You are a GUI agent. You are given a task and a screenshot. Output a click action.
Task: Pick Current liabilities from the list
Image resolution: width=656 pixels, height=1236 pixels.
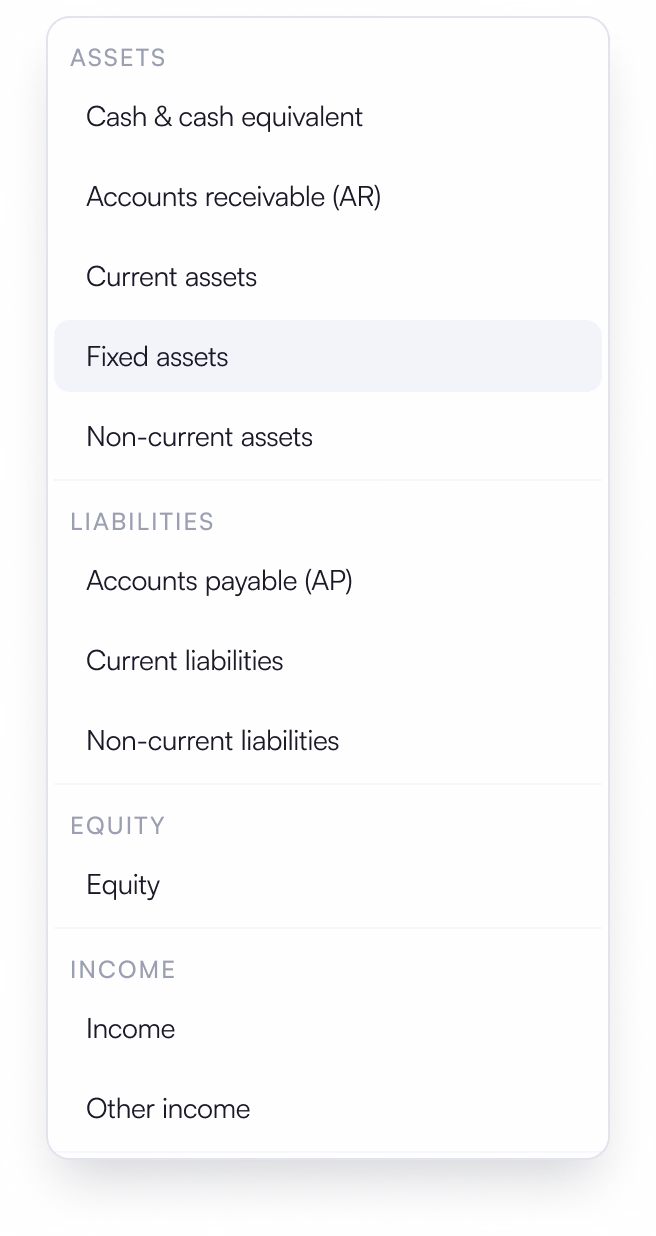click(x=328, y=661)
